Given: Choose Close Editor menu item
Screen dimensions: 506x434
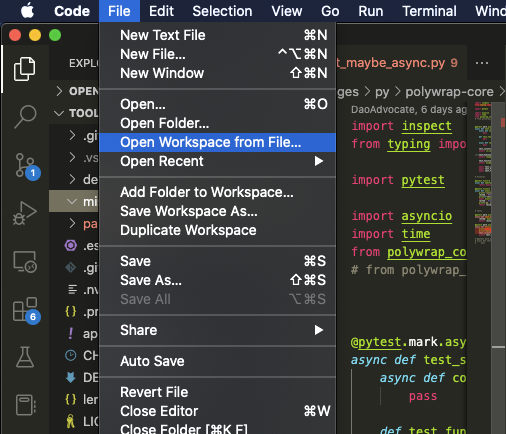Looking at the screenshot, I should point(217,411).
